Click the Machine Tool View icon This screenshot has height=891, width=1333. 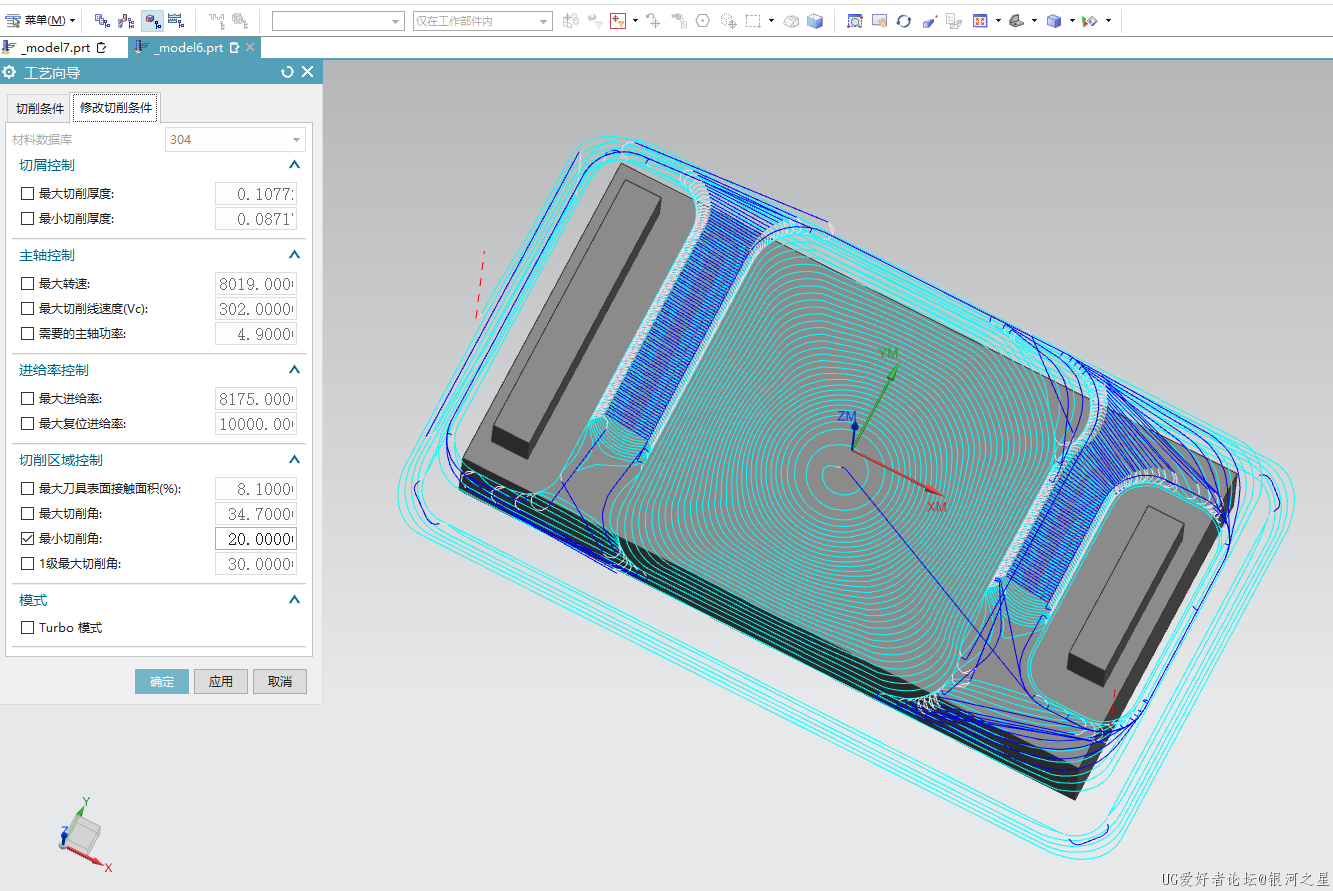click(127, 20)
